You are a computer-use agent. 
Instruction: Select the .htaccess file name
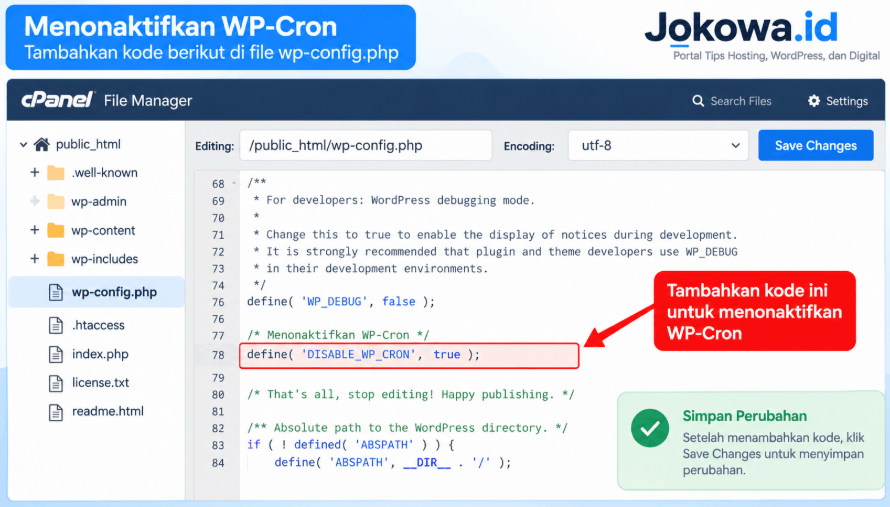point(98,325)
